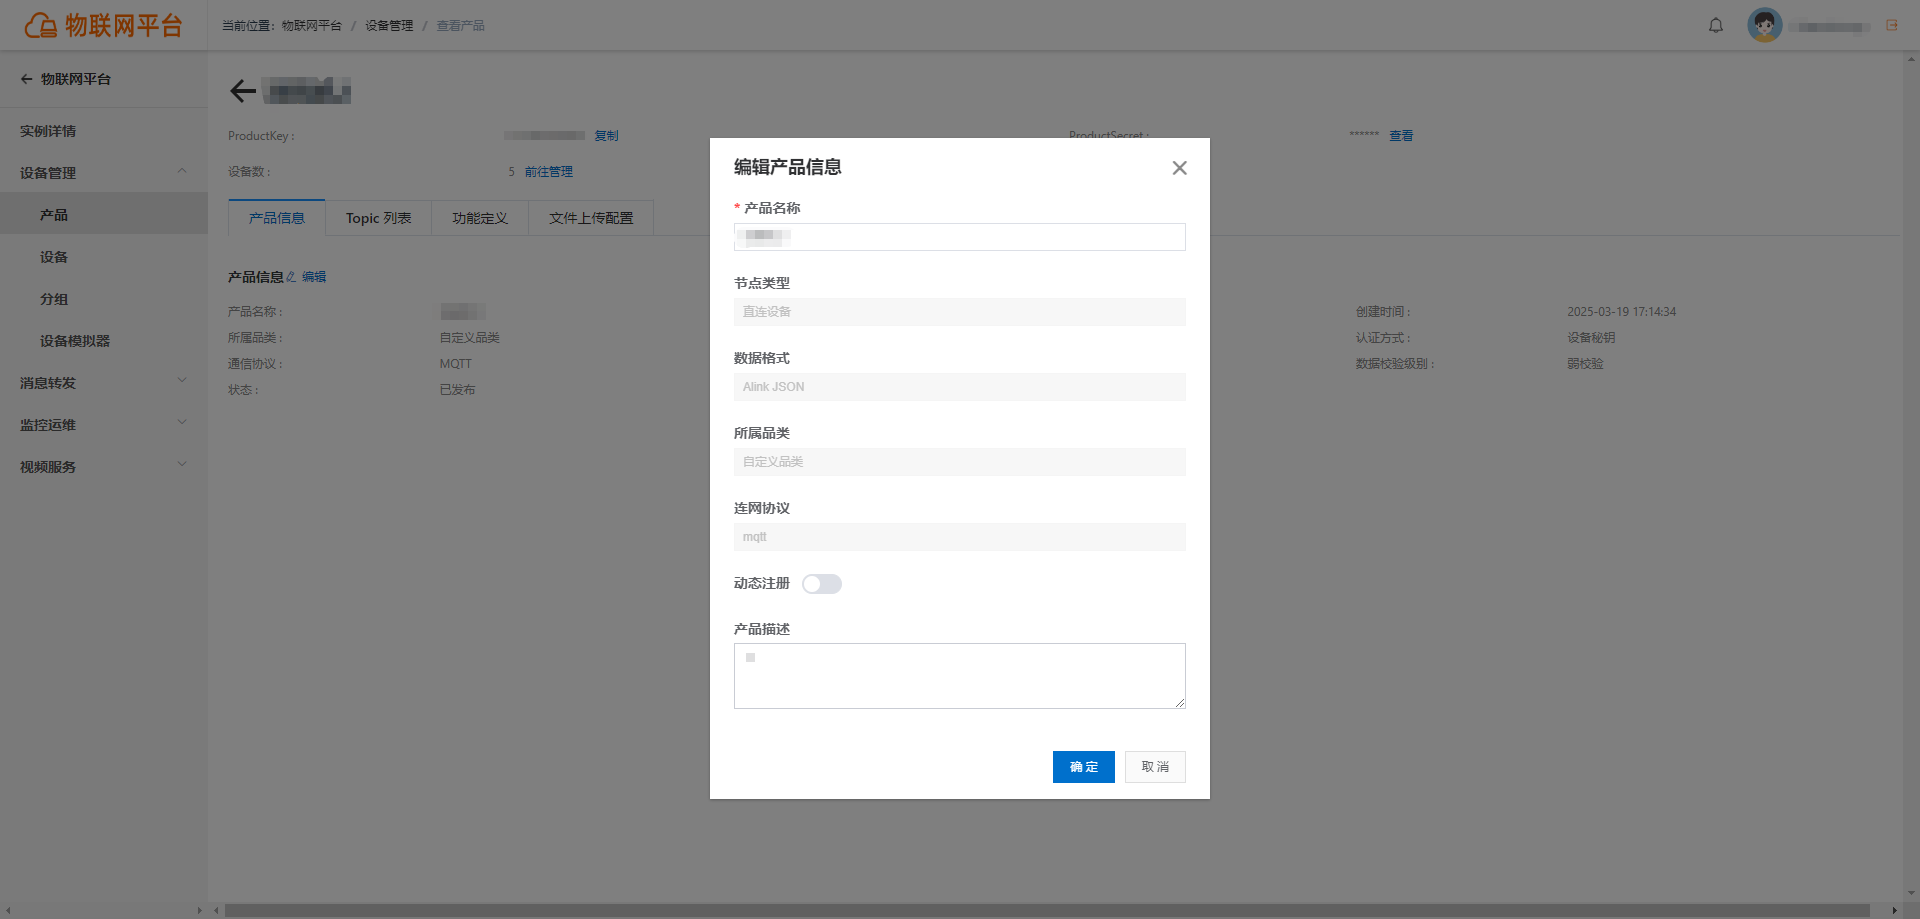The image size is (1920, 919).
Task: Click the back arrow beside product title
Action: tap(243, 92)
